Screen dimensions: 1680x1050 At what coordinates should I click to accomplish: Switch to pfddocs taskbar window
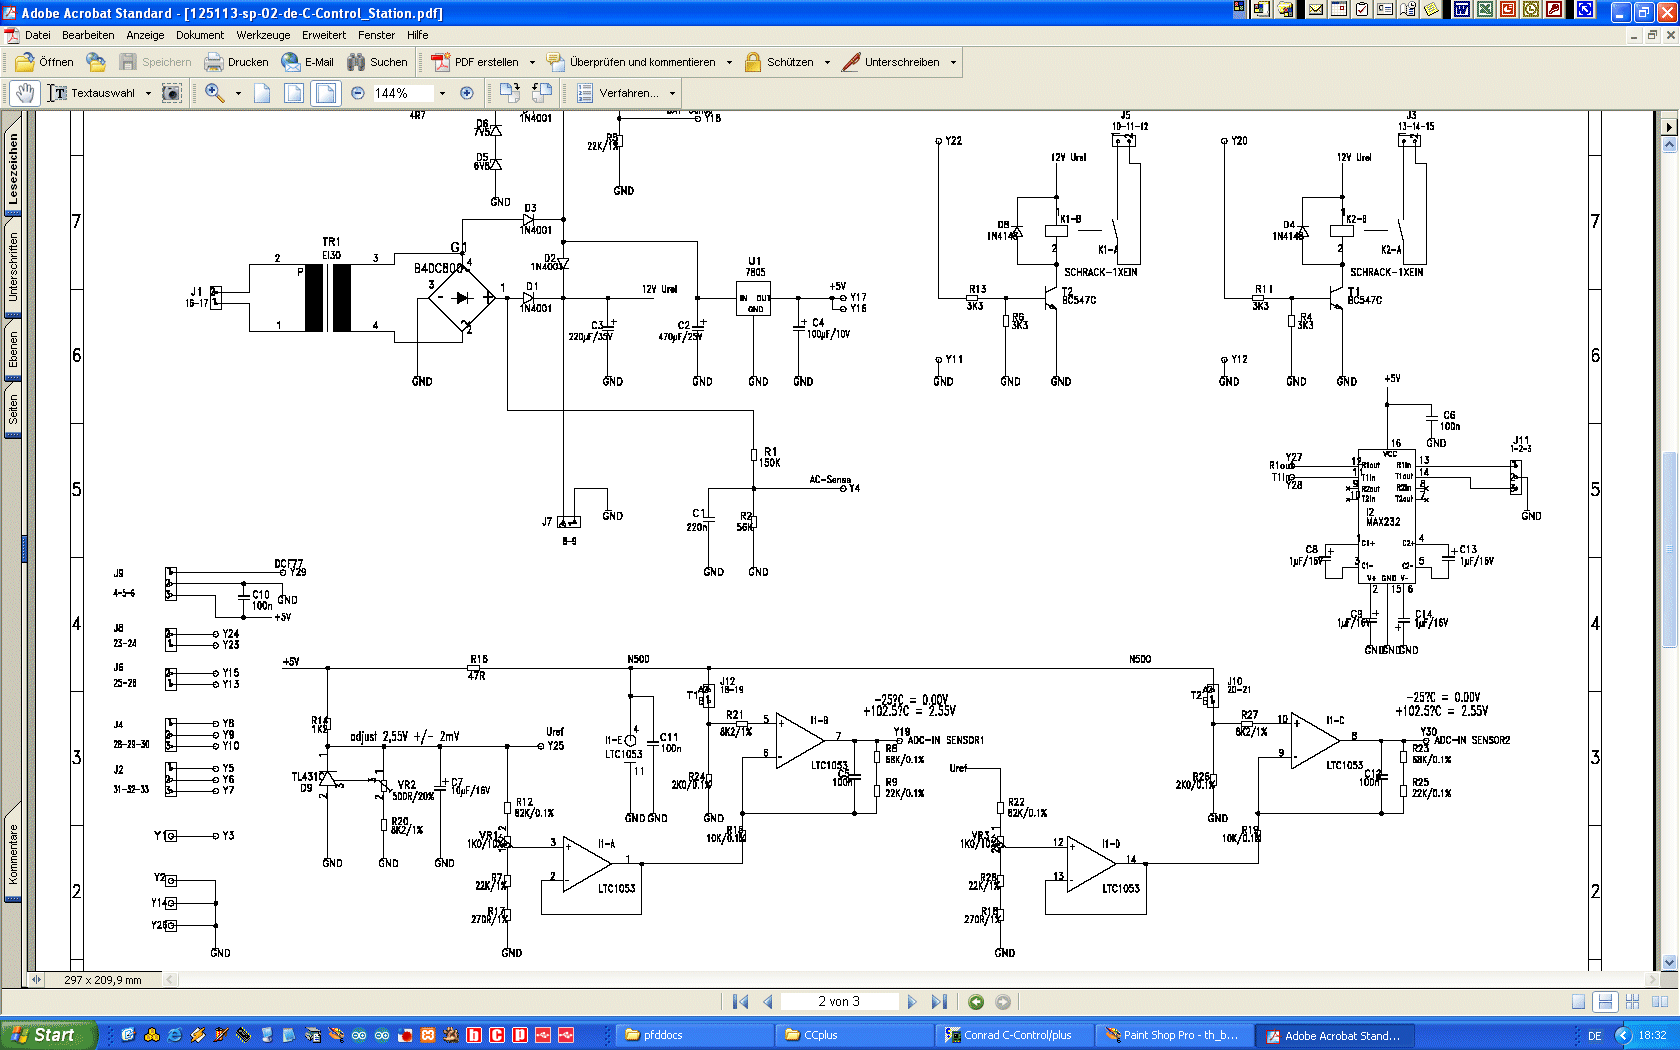click(693, 1035)
